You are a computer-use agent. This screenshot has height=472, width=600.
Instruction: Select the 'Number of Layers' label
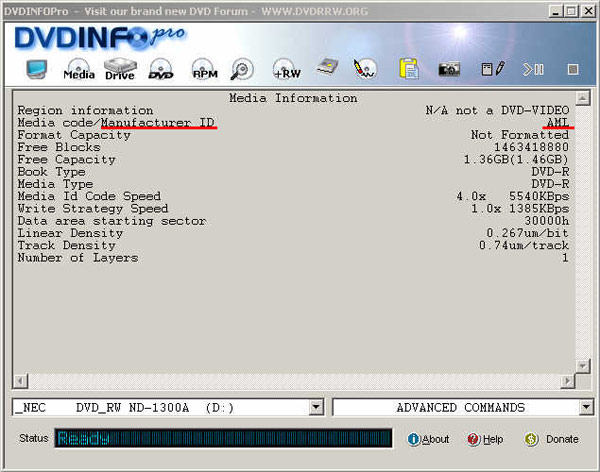[x=78, y=258]
